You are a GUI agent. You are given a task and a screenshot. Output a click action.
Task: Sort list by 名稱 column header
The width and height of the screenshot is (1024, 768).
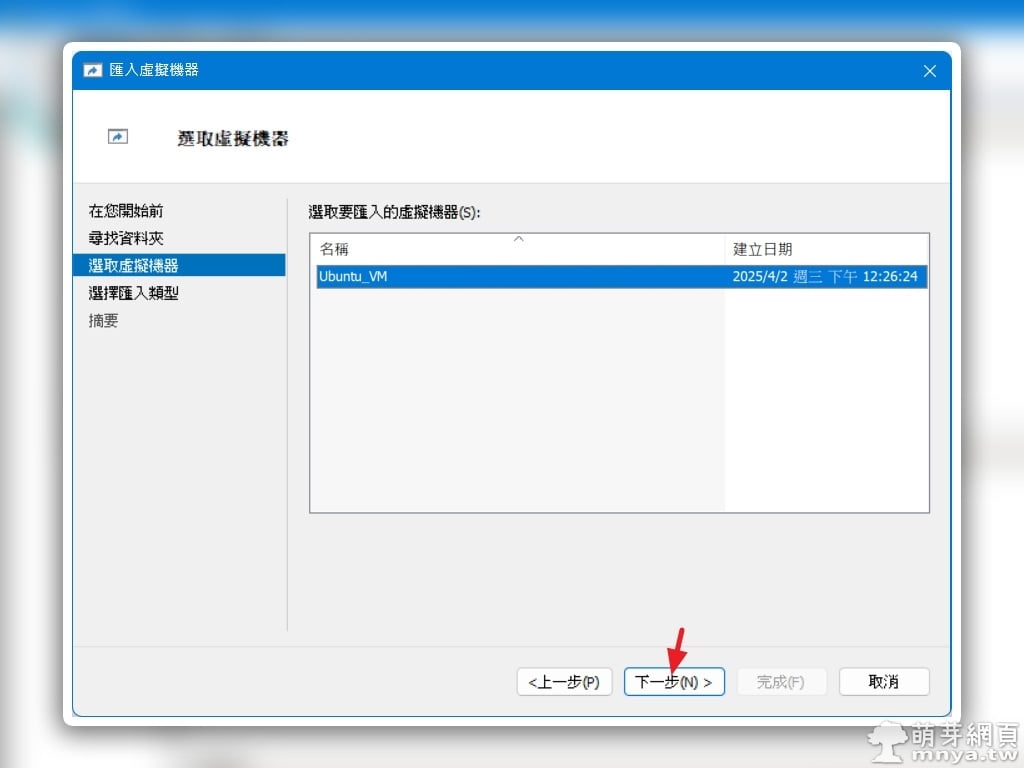coord(335,249)
